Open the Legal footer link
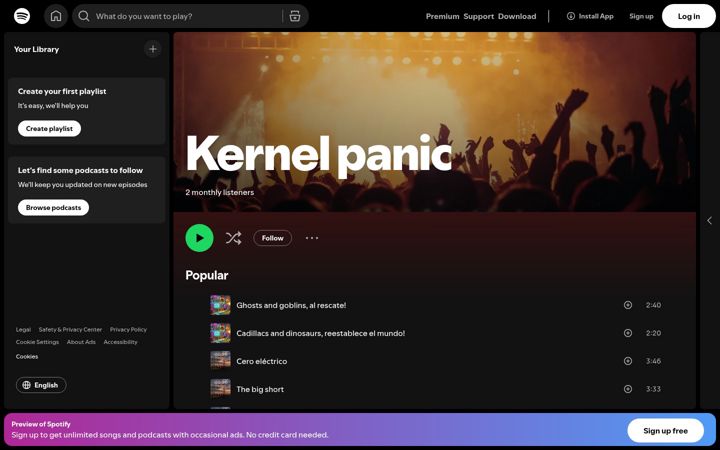 pos(23,329)
